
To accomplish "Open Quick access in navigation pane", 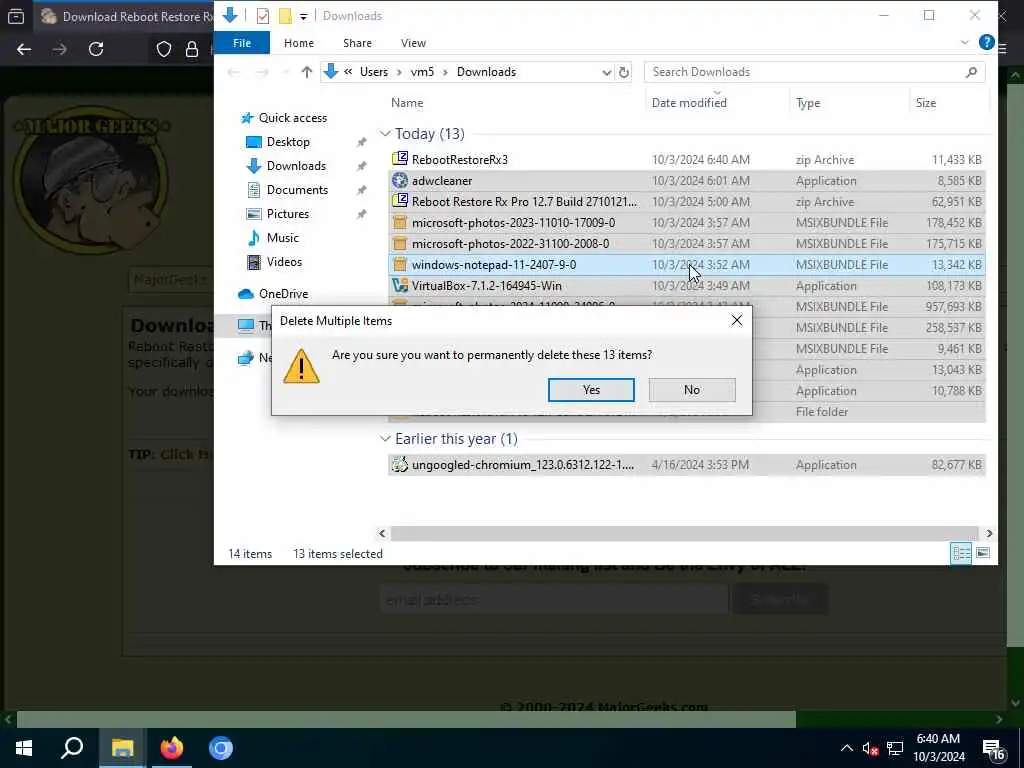I will tap(293, 118).
